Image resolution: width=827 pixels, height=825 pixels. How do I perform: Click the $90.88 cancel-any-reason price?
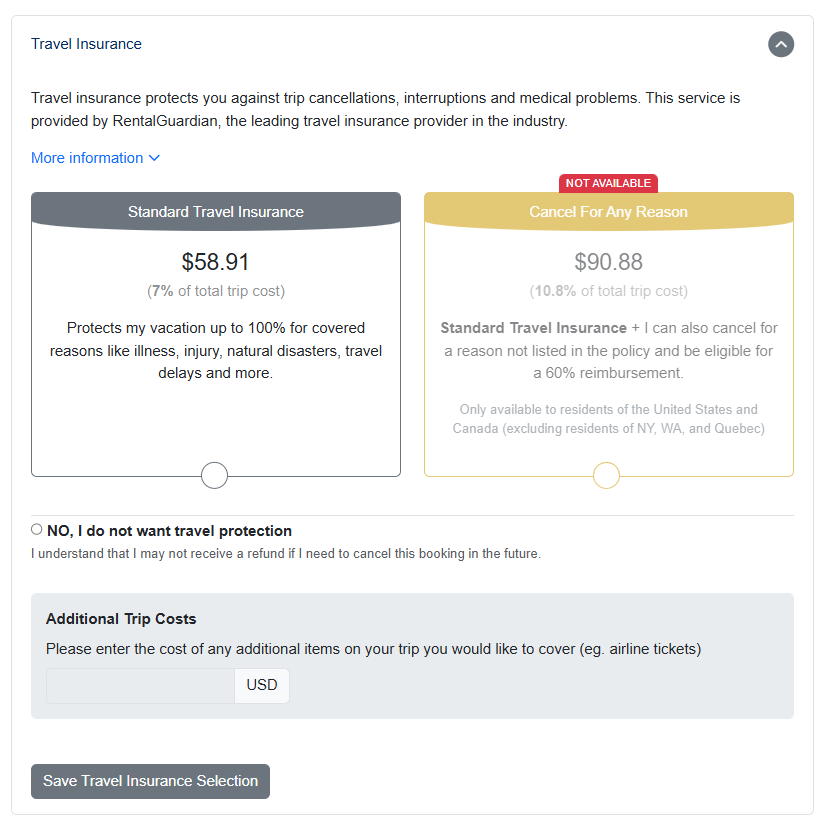(x=608, y=262)
